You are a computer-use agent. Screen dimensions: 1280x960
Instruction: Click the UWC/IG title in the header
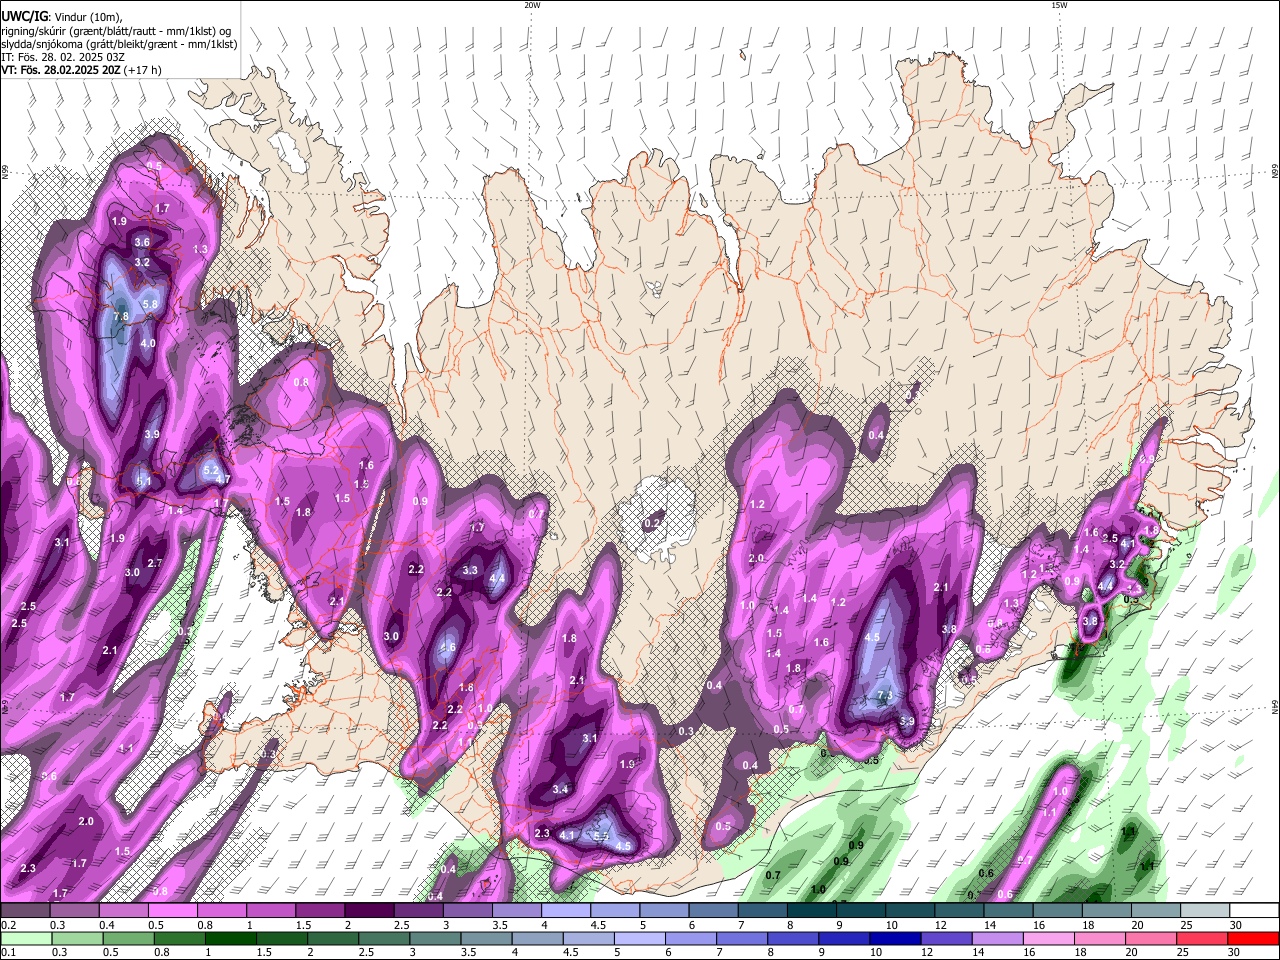tap(24, 16)
